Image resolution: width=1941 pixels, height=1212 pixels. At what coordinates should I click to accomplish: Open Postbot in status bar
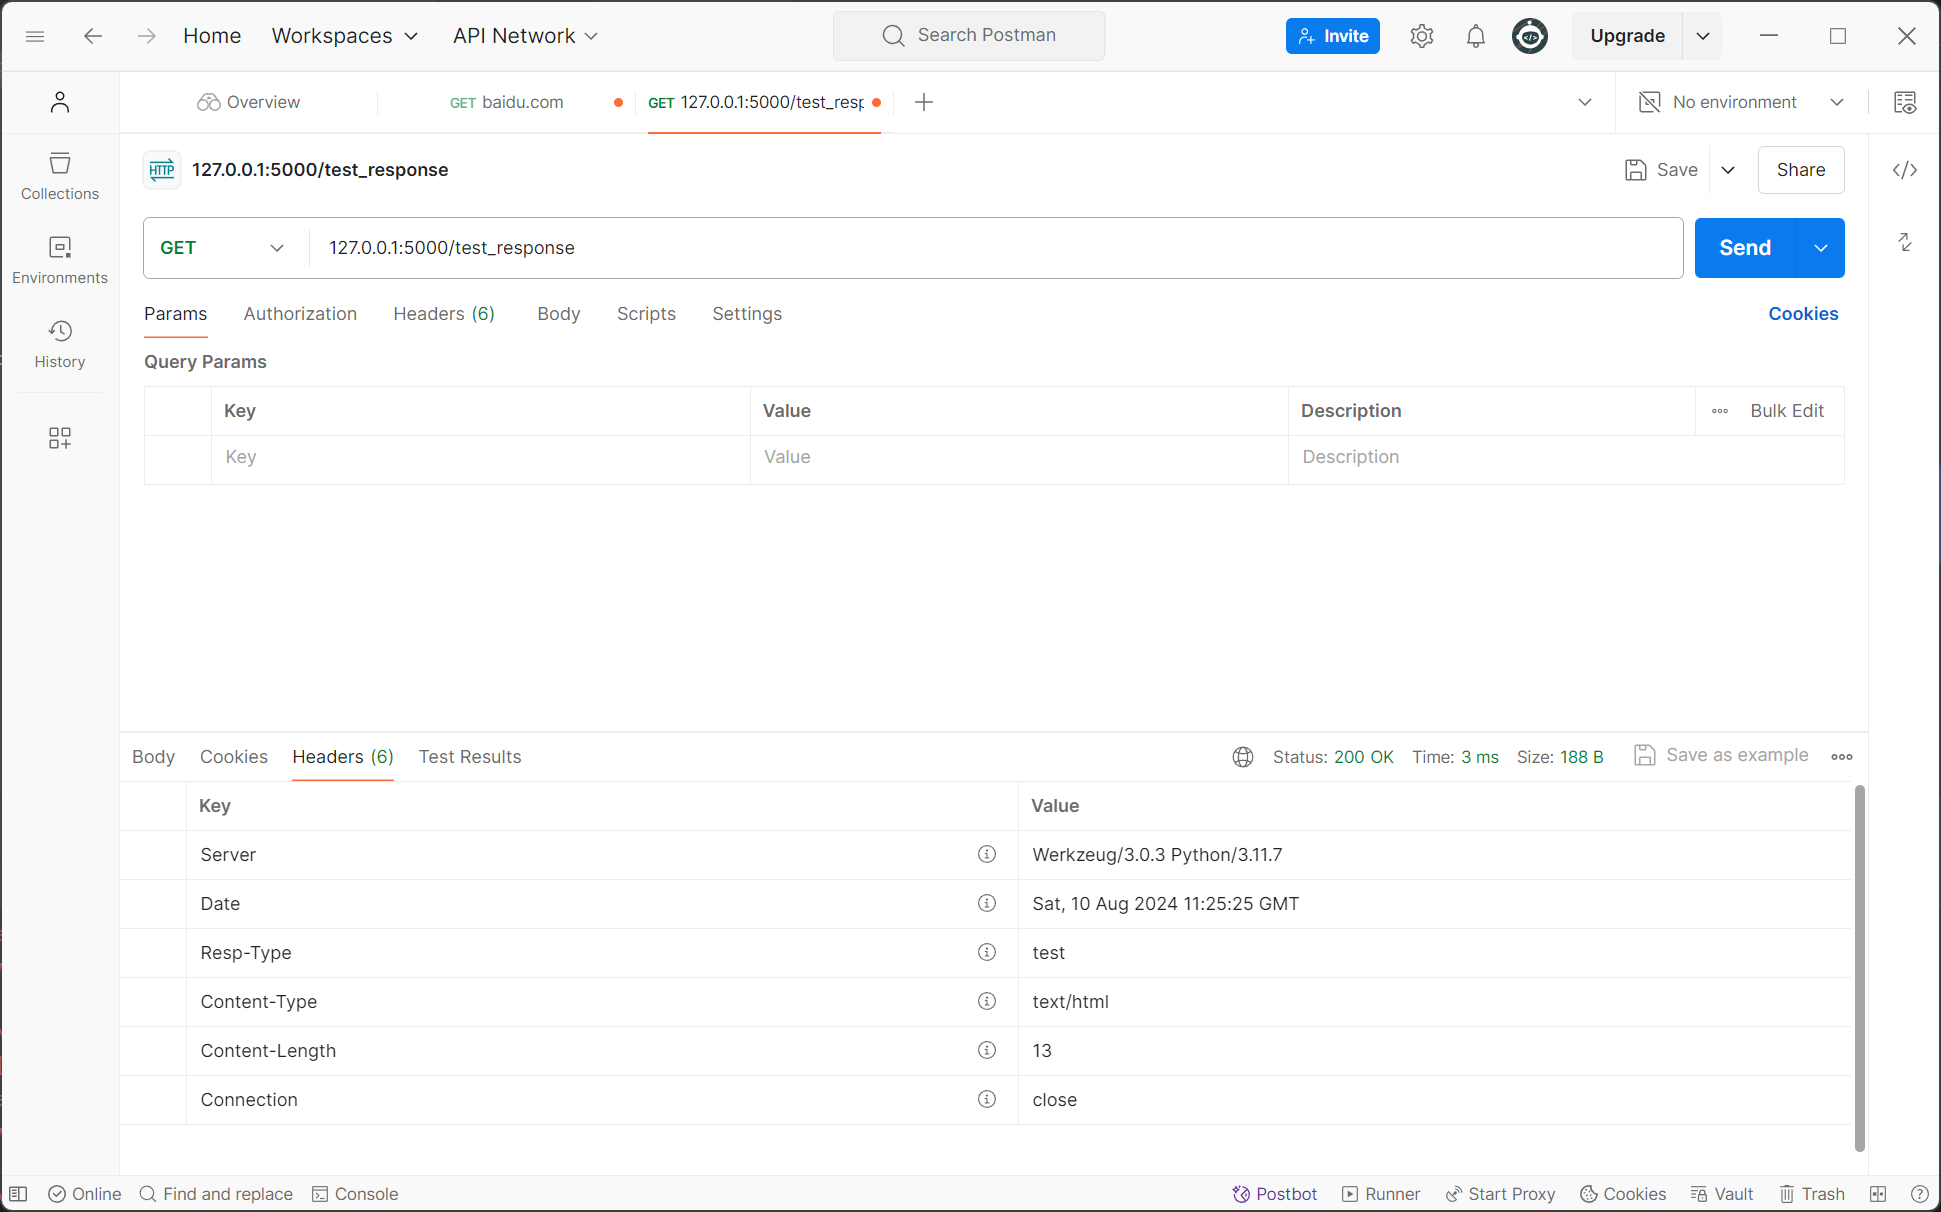(1275, 1194)
